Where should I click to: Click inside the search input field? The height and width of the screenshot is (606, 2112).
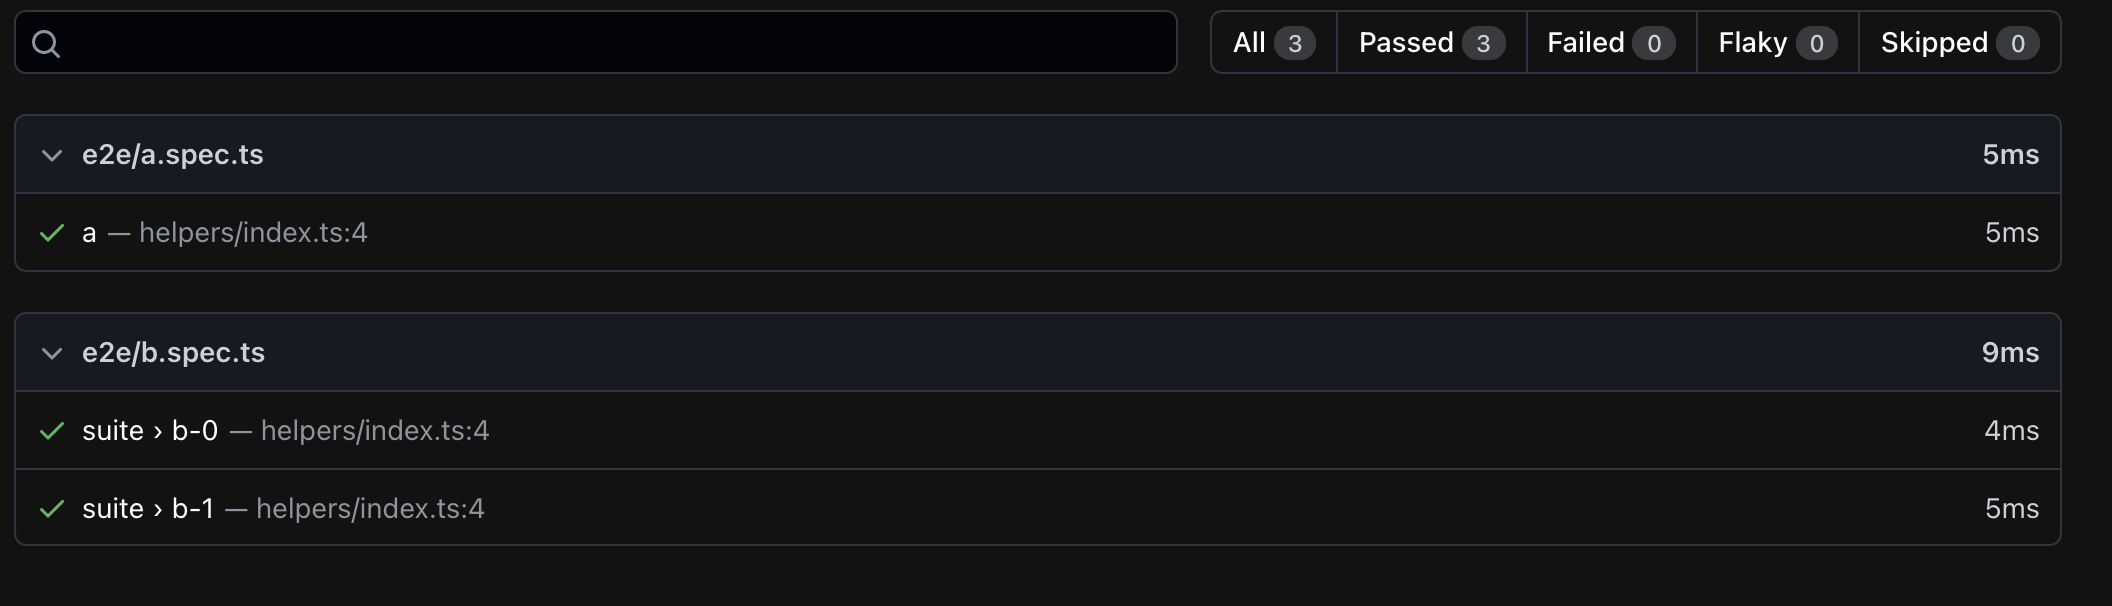(x=600, y=44)
